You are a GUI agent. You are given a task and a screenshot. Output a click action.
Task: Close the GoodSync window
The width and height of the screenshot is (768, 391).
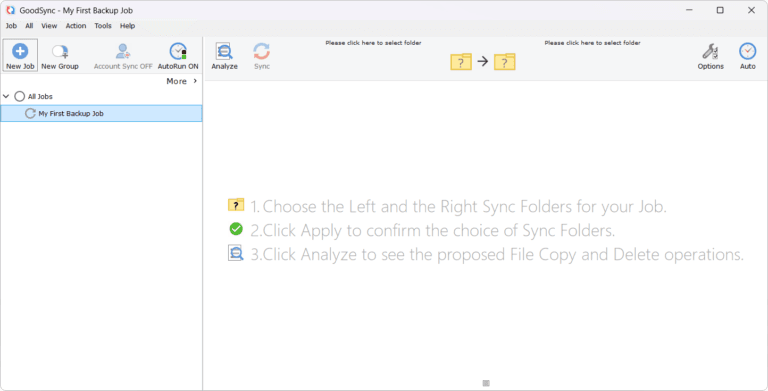(x=751, y=10)
